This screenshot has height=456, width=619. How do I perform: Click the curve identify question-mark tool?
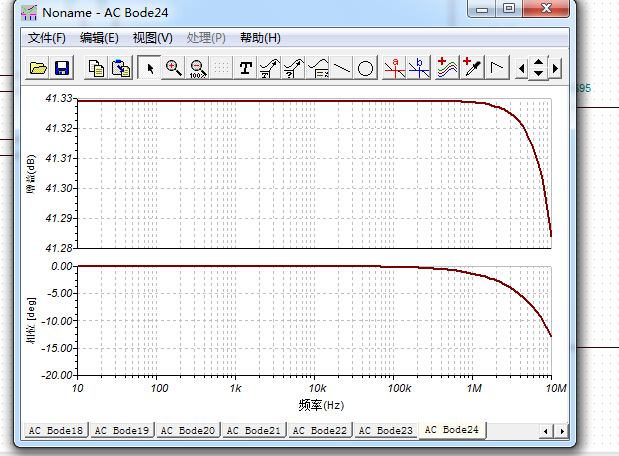[294, 68]
